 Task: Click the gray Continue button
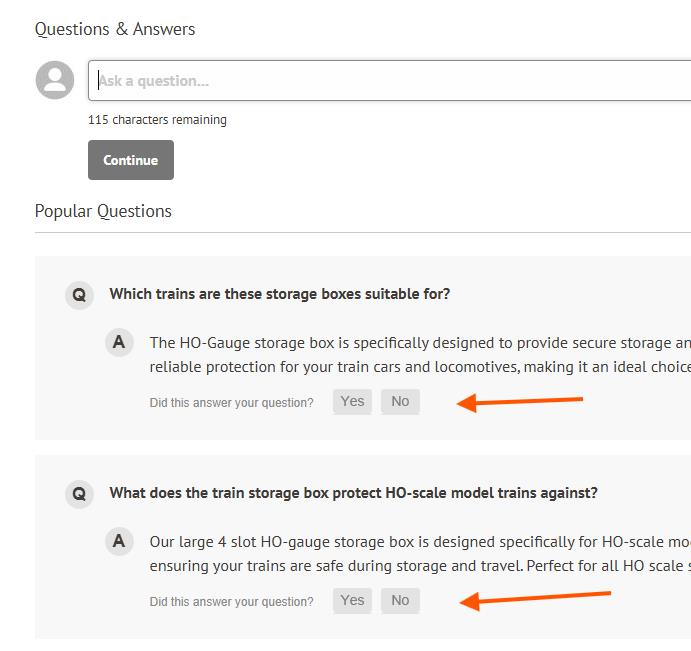click(x=131, y=160)
